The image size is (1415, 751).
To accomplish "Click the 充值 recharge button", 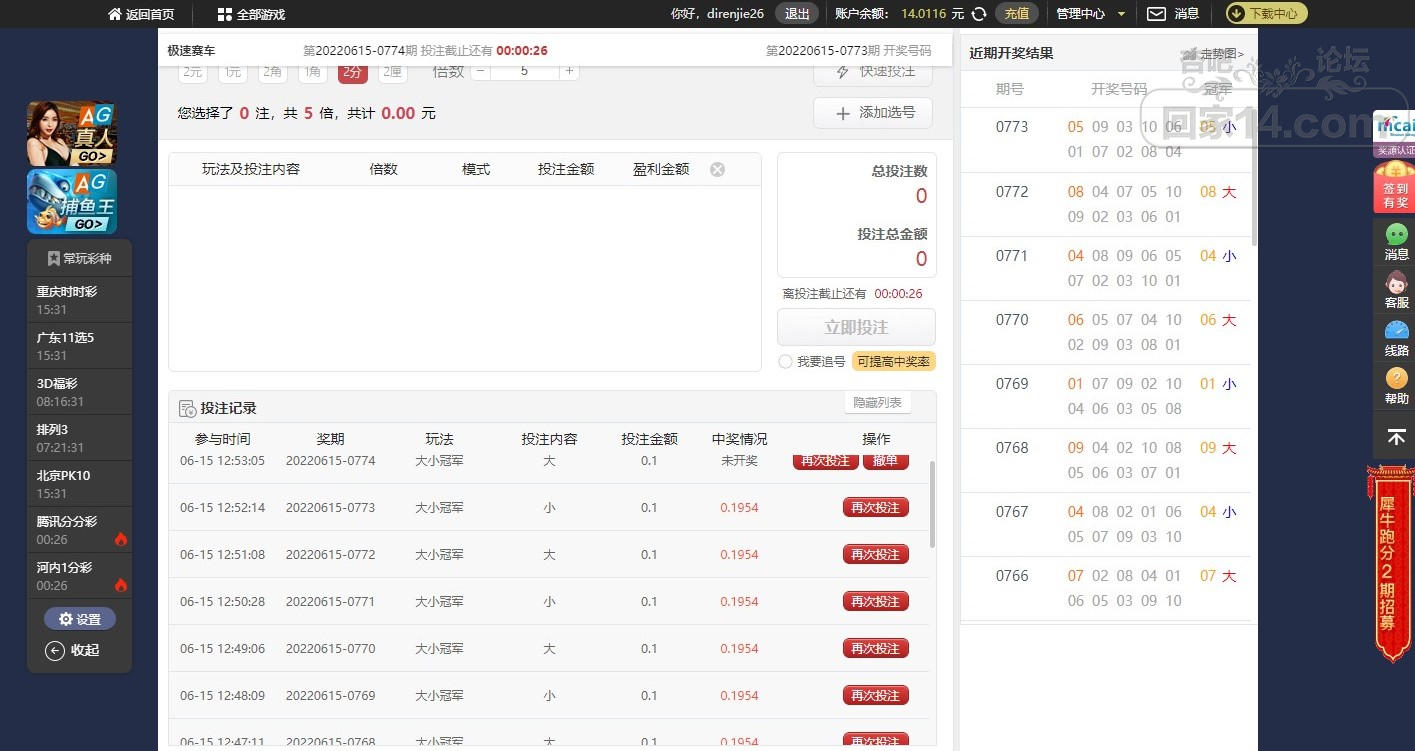I will click(1016, 14).
